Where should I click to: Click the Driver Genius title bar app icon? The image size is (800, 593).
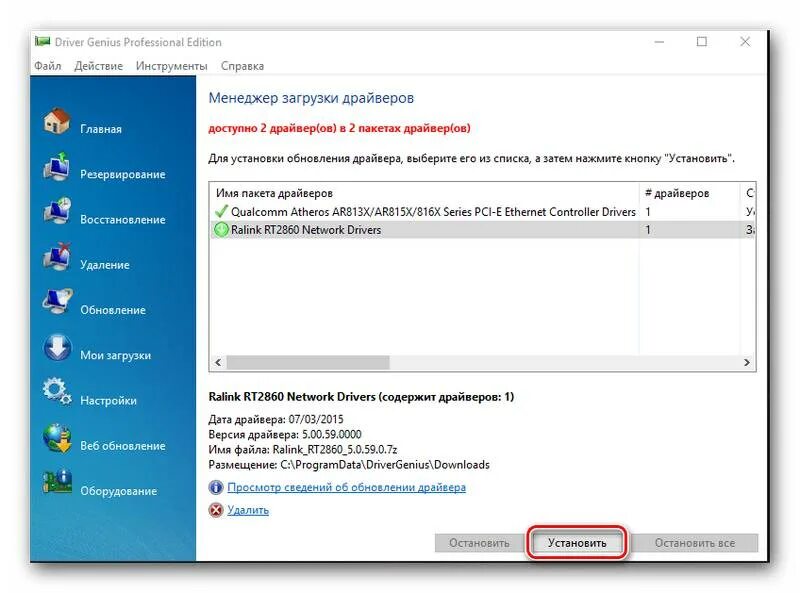tap(42, 41)
